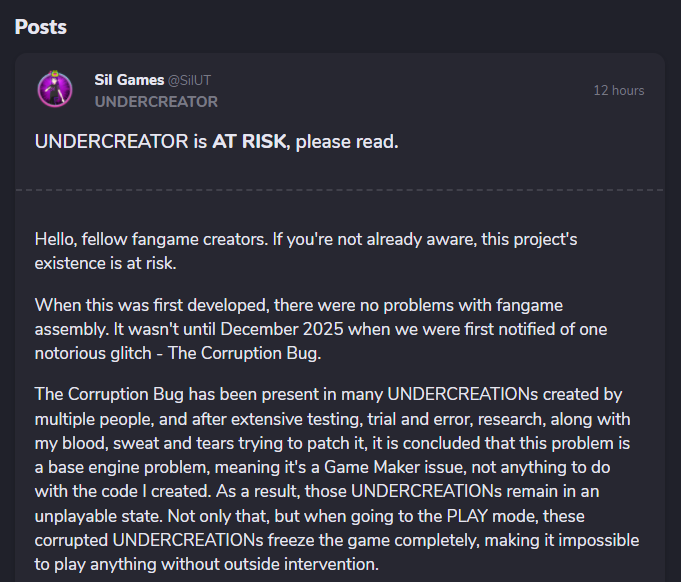Click the @SilUT username handle
The width and height of the screenshot is (681, 582).
tap(197, 81)
